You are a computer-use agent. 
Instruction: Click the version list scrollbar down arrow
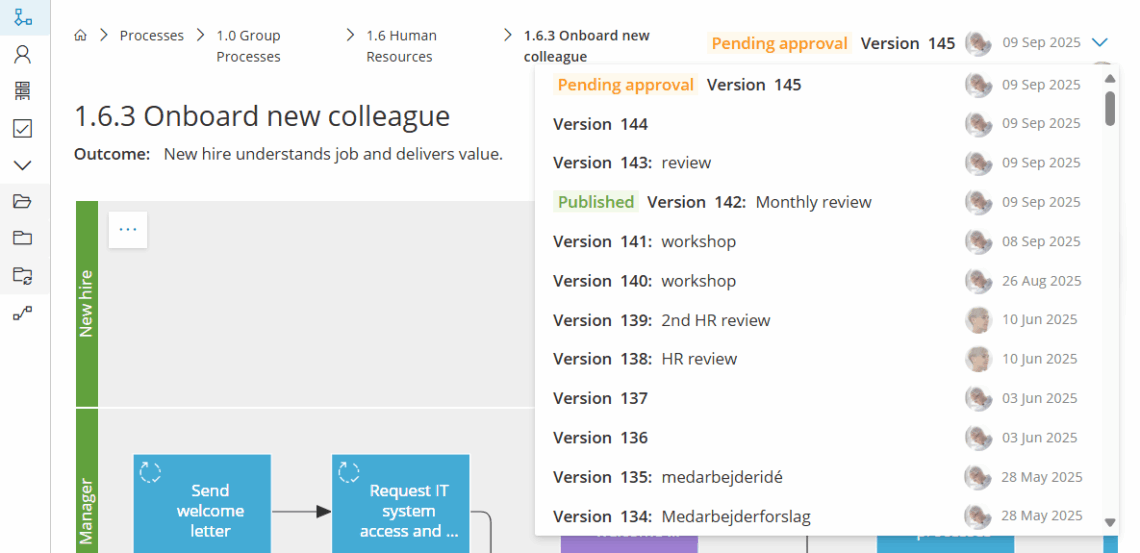click(x=1109, y=522)
